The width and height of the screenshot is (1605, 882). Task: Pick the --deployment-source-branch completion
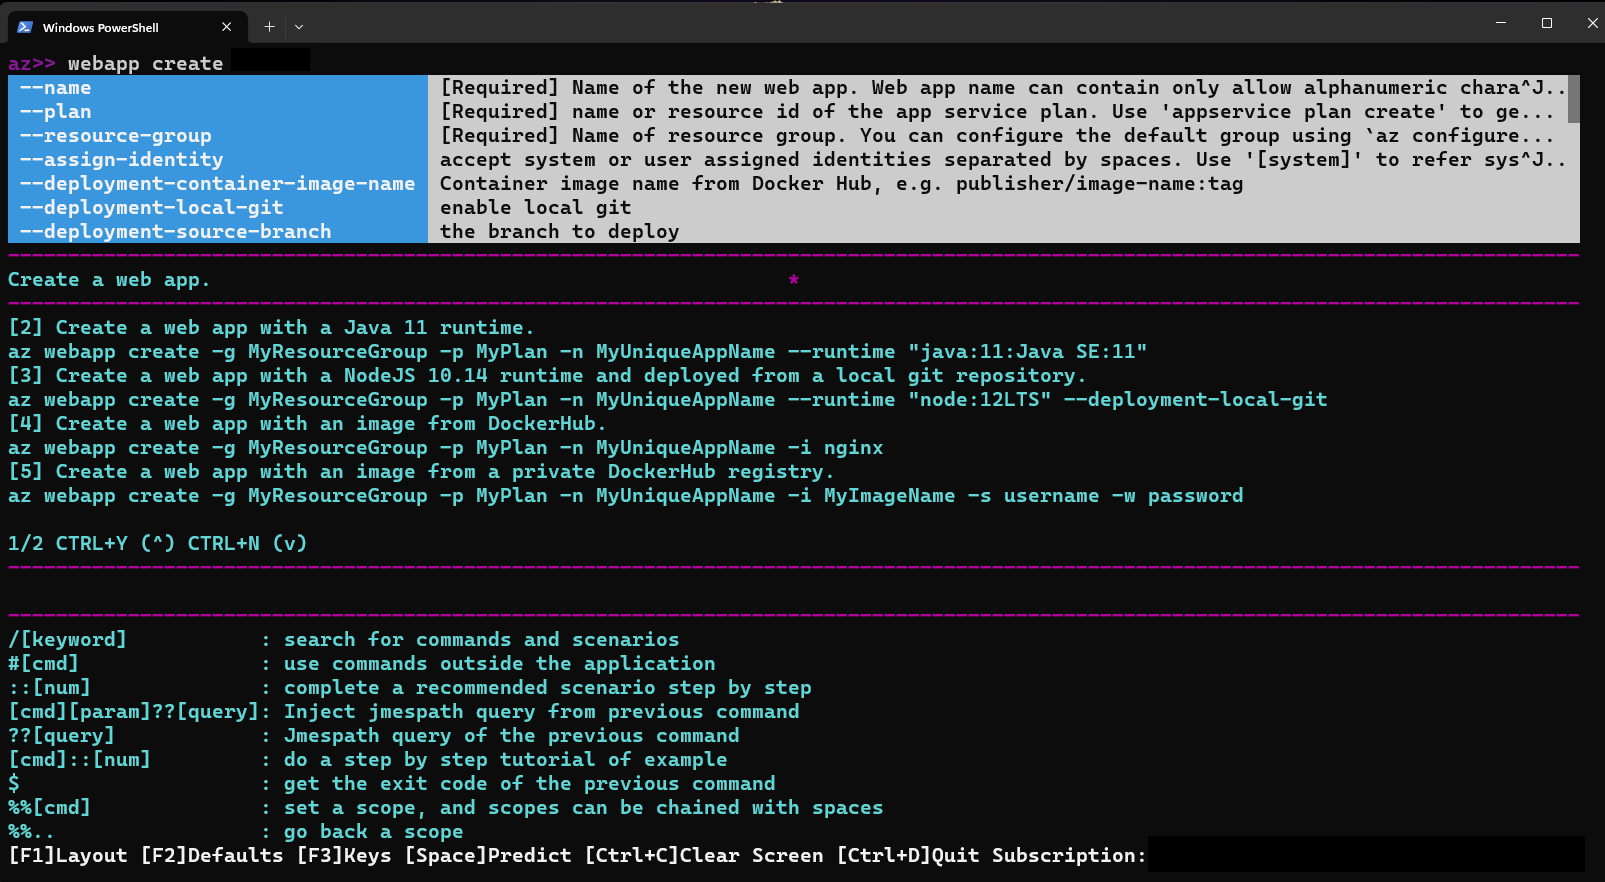pyautogui.click(x=176, y=232)
